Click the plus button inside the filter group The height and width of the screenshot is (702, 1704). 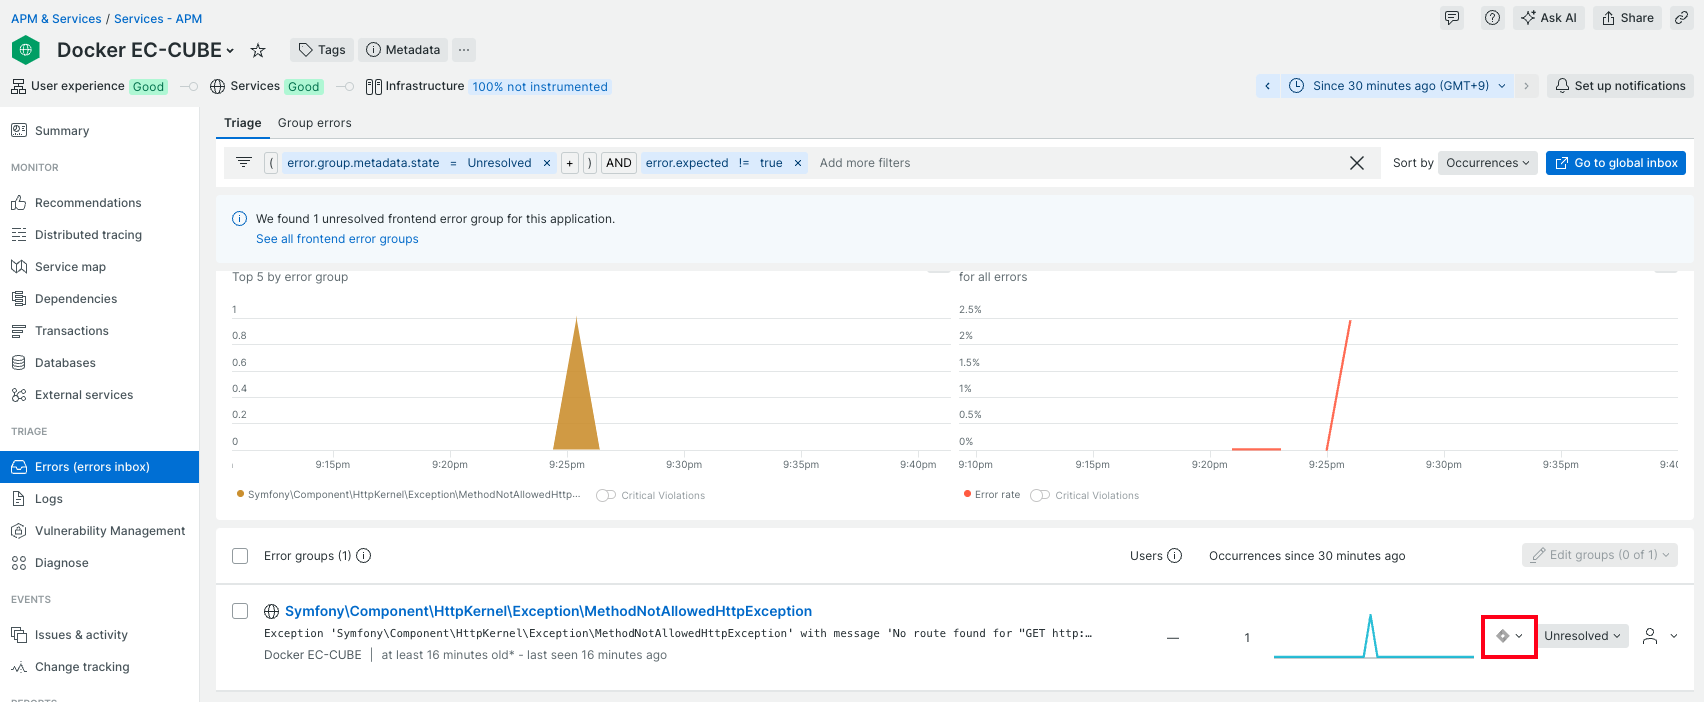tap(570, 163)
